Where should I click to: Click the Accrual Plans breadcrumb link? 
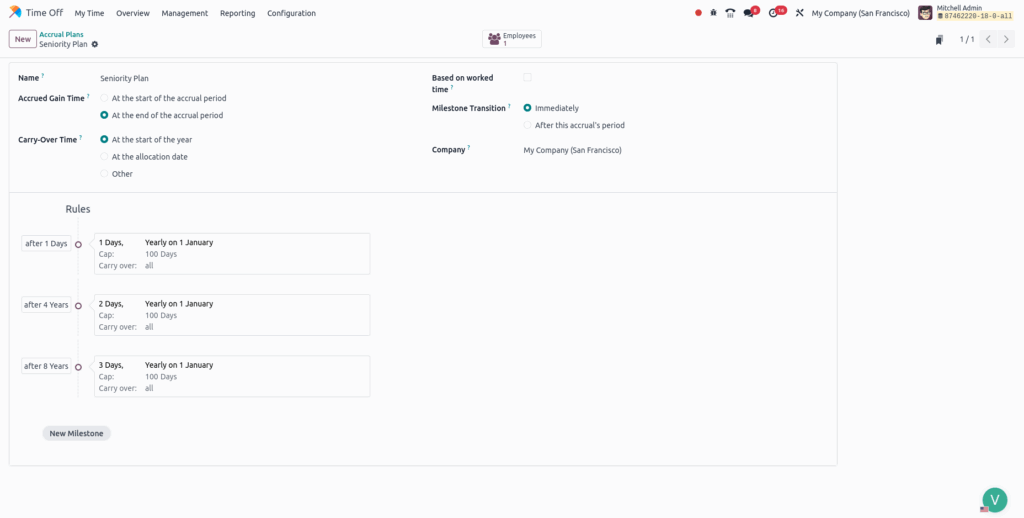(x=61, y=34)
